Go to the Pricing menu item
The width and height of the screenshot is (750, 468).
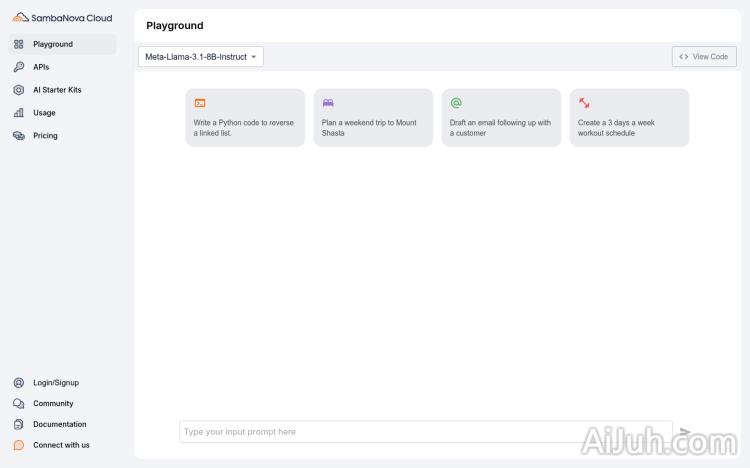[45, 136]
